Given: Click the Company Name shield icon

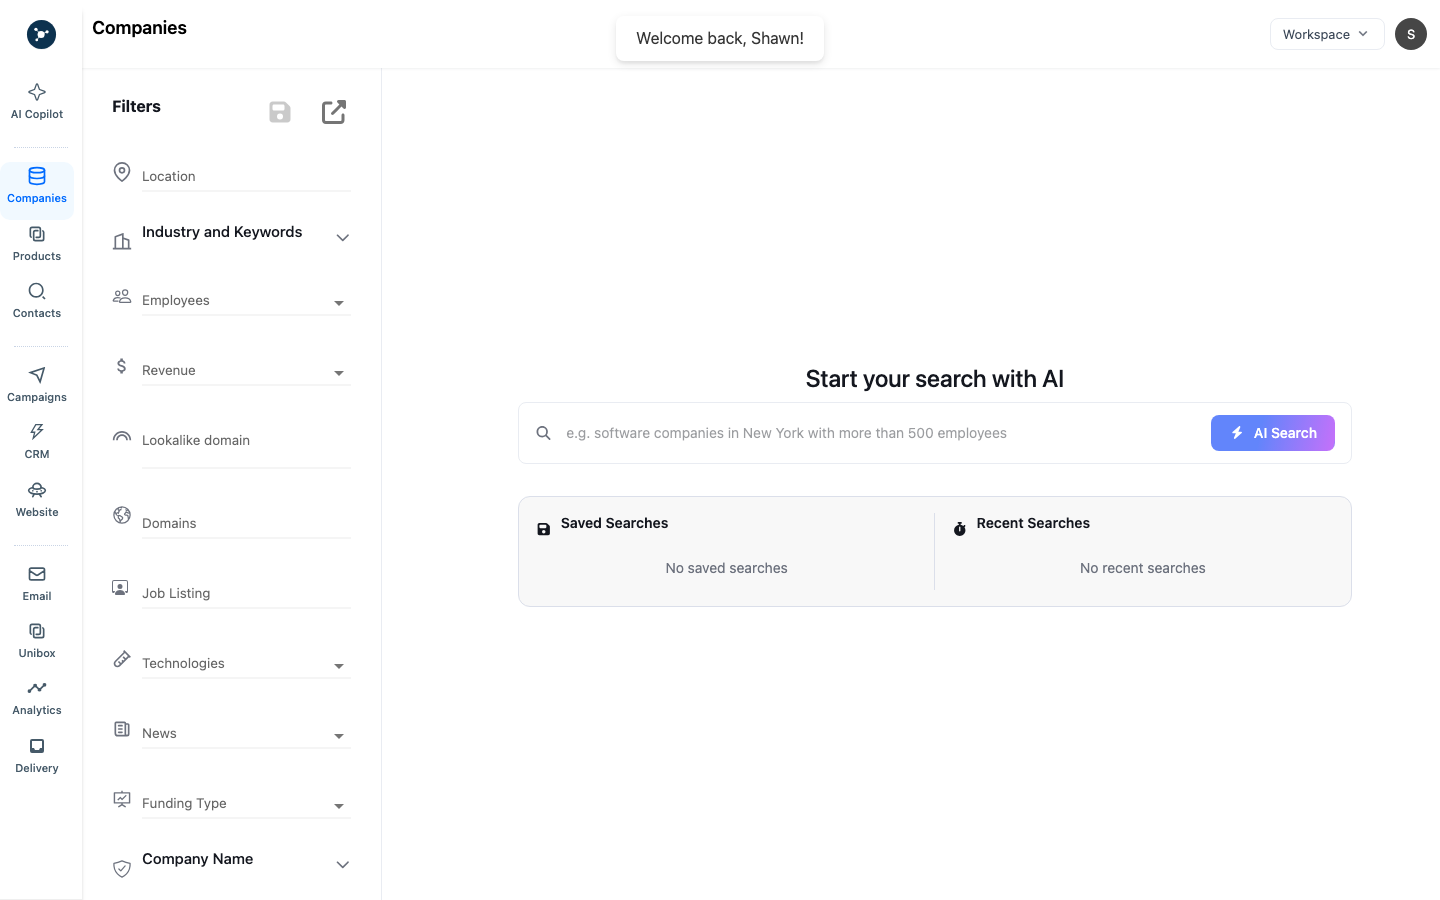Looking at the screenshot, I should tap(122, 869).
